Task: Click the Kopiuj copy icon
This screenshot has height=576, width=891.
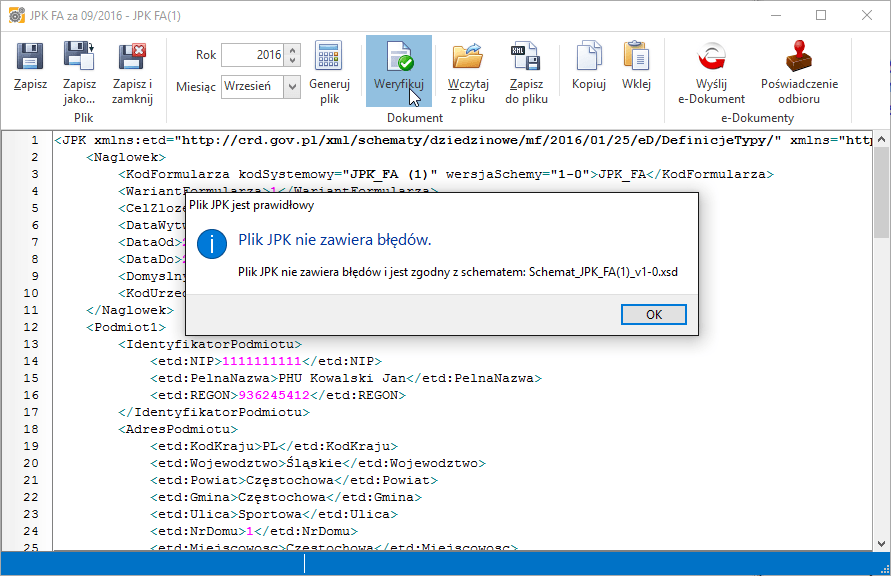Action: click(589, 58)
